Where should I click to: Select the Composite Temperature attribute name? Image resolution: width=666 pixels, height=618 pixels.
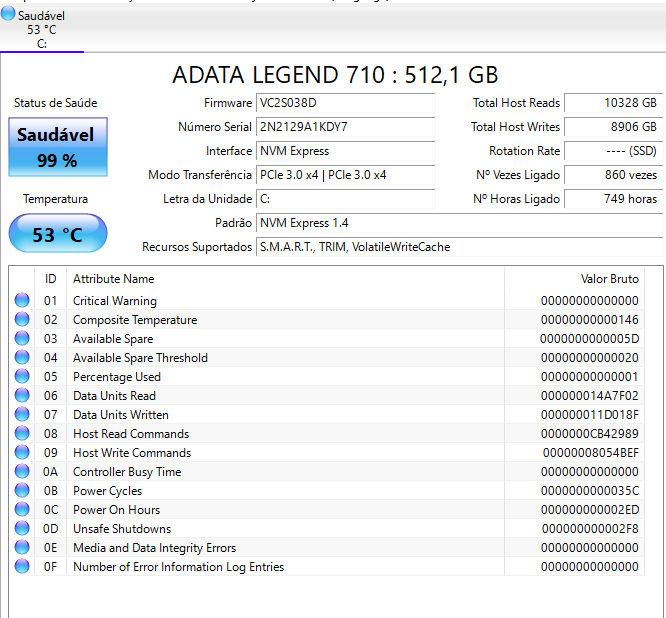[135, 320]
